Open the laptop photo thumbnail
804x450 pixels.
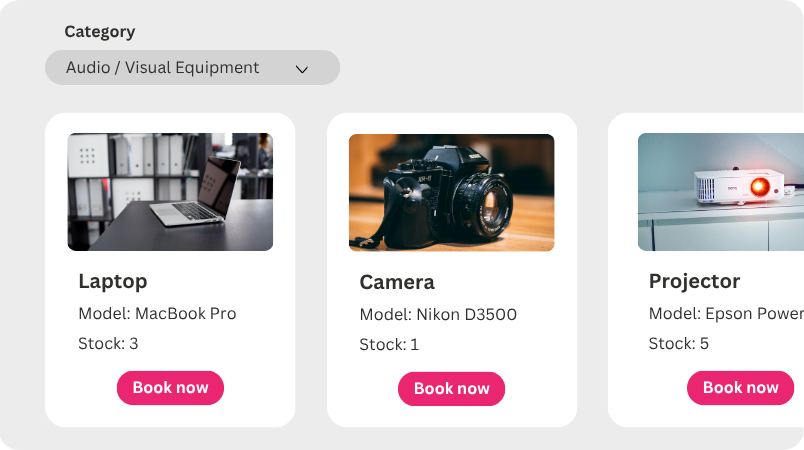170,192
